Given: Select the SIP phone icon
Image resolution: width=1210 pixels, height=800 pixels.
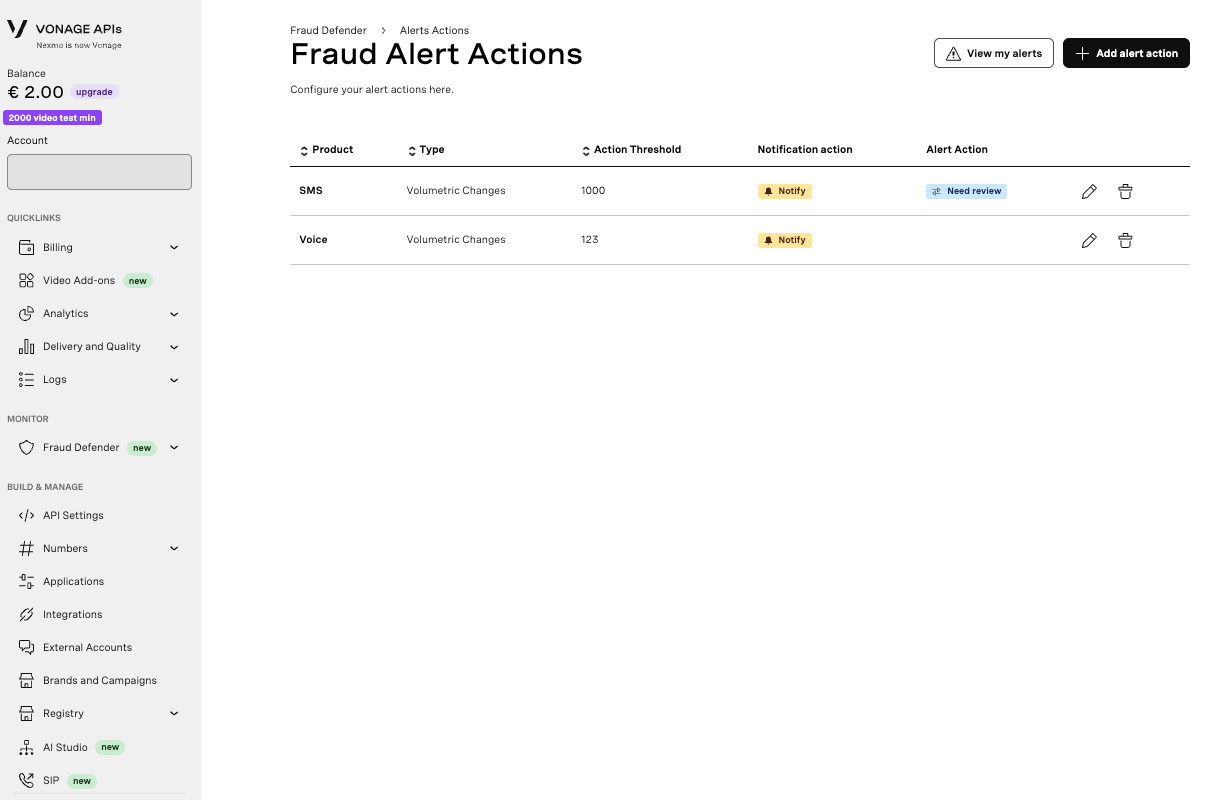Looking at the screenshot, I should pos(26,780).
